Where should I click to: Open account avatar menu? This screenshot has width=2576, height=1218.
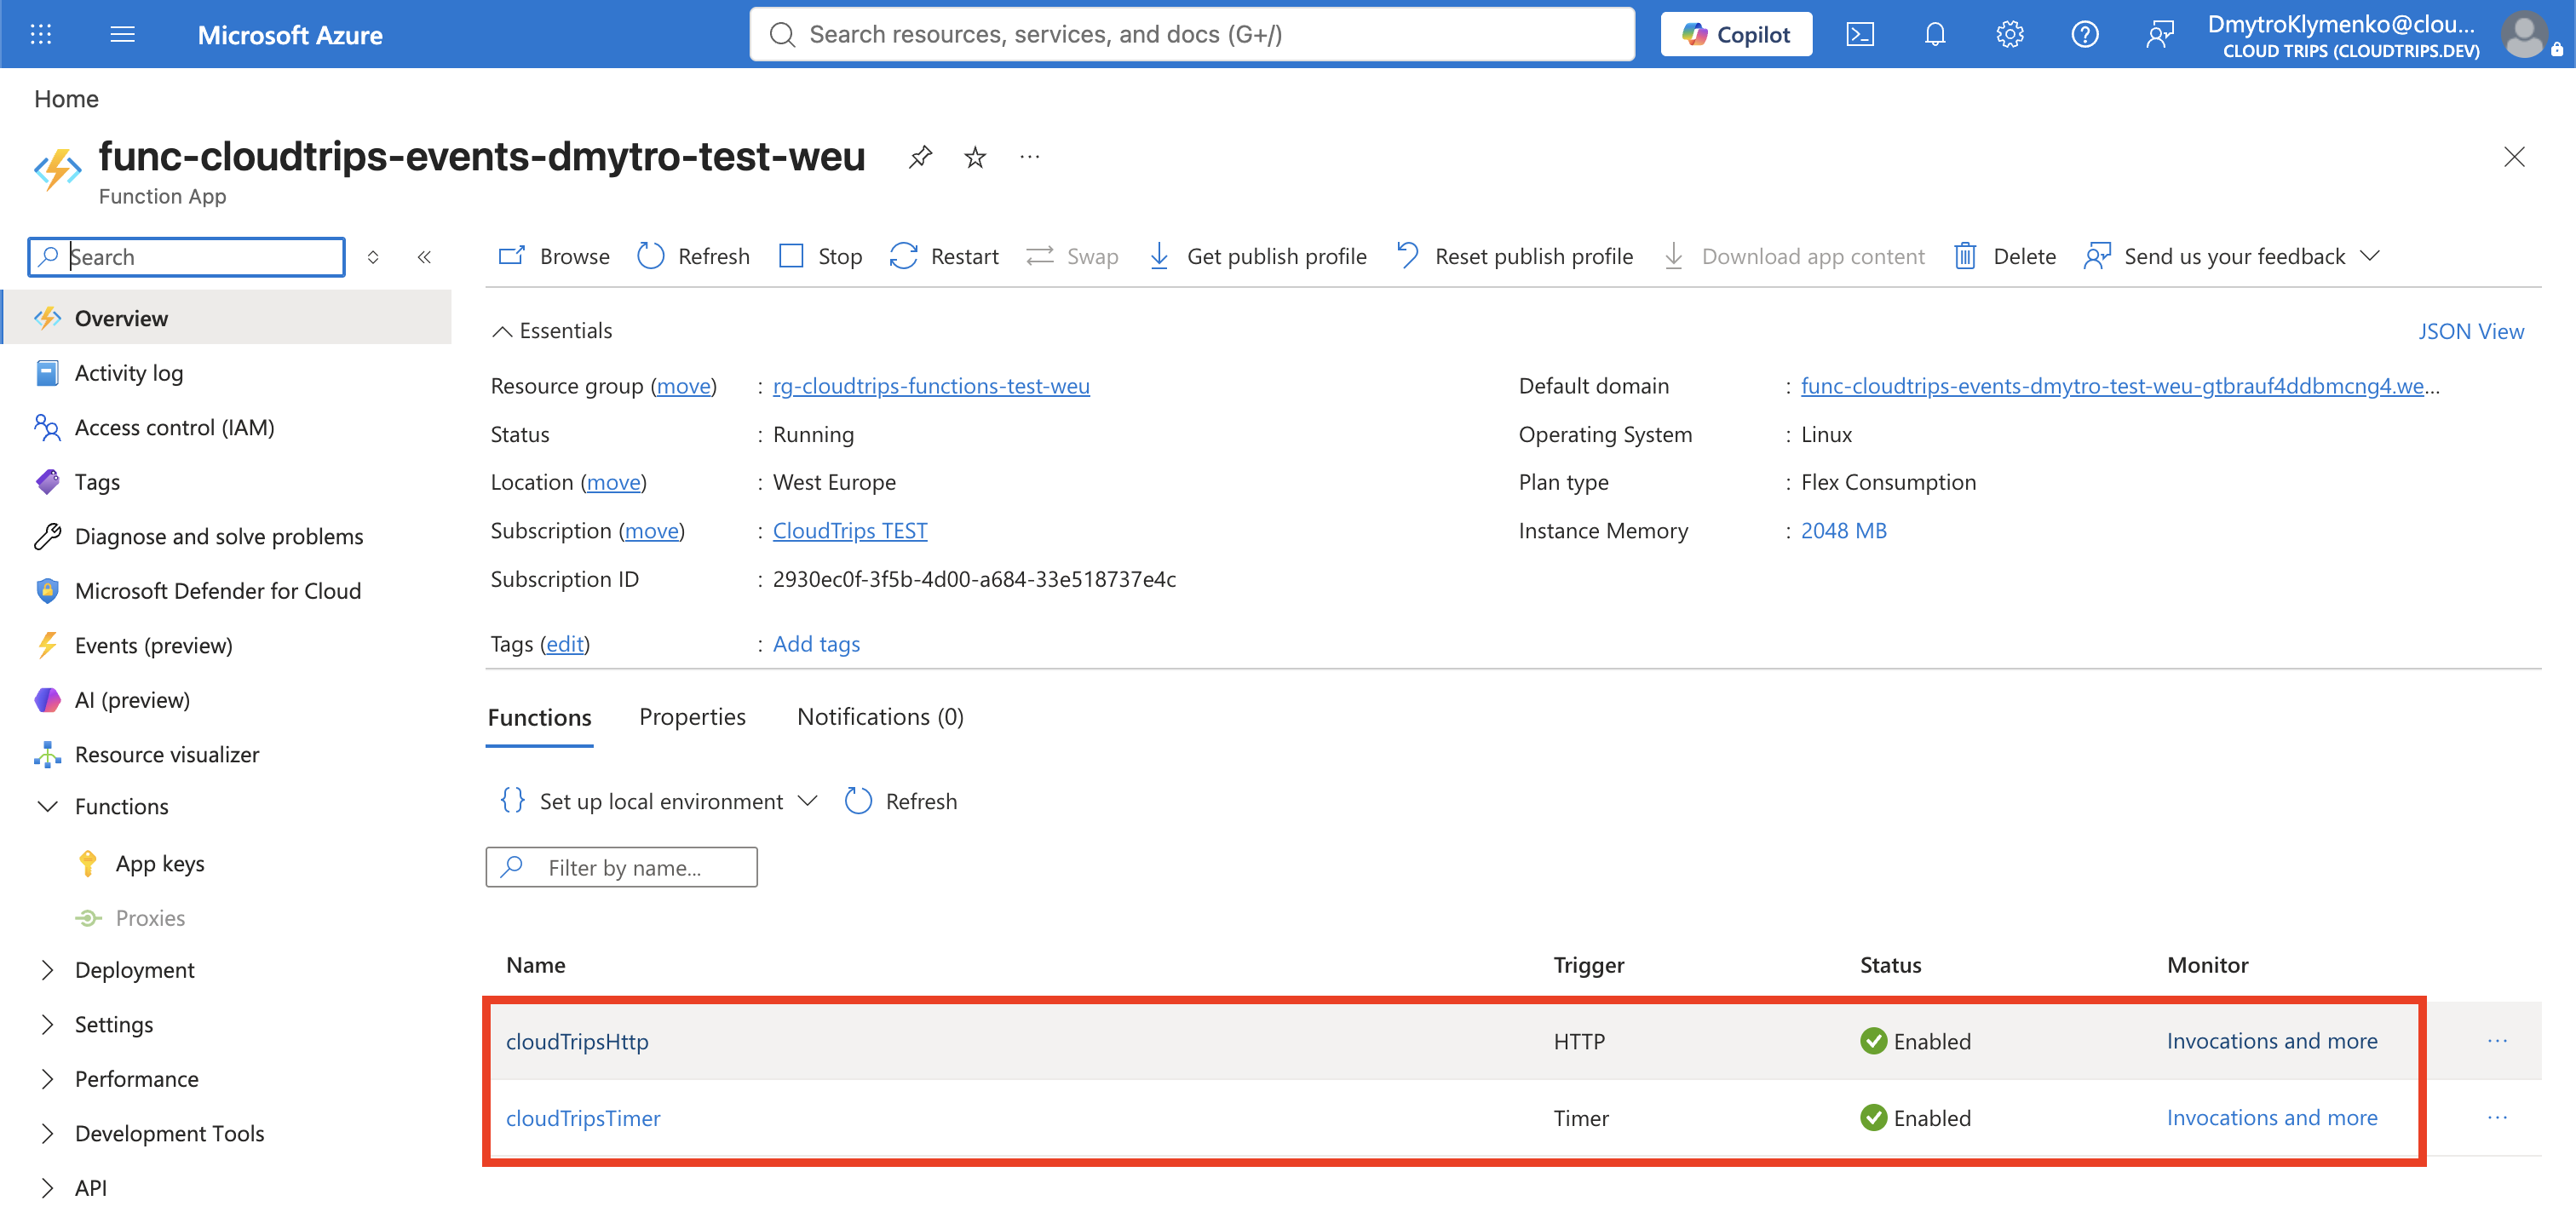2524,34
